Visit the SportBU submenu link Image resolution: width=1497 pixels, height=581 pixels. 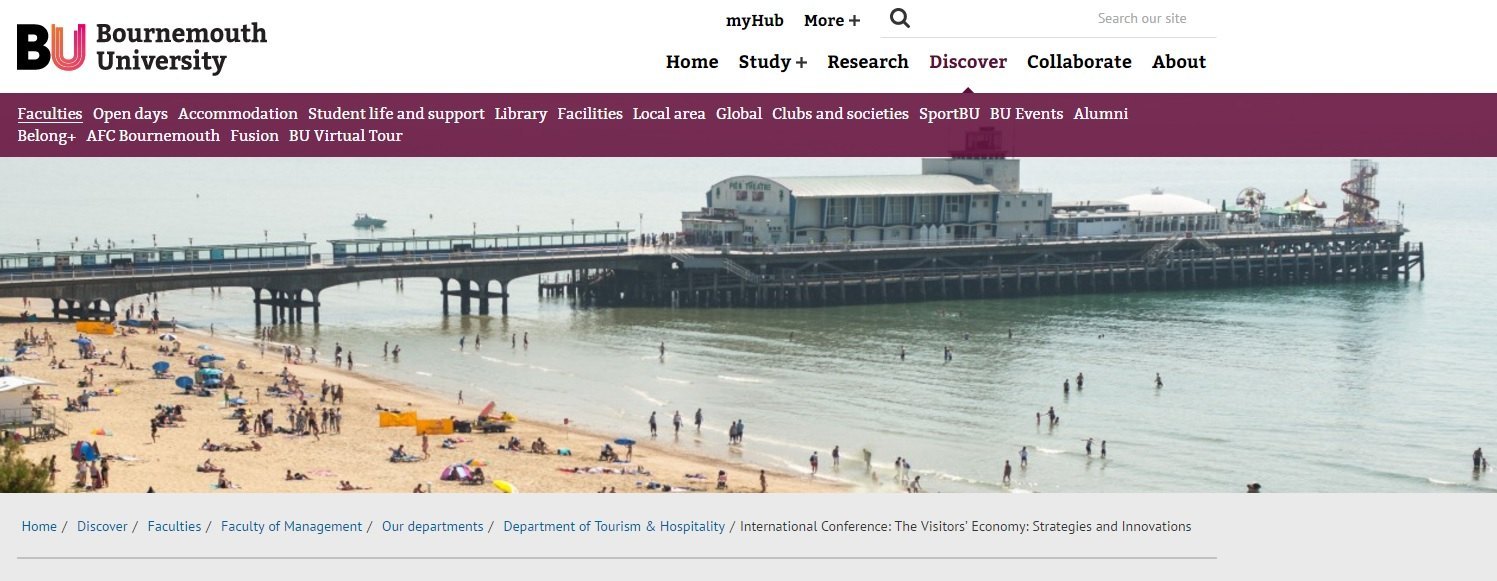click(949, 114)
